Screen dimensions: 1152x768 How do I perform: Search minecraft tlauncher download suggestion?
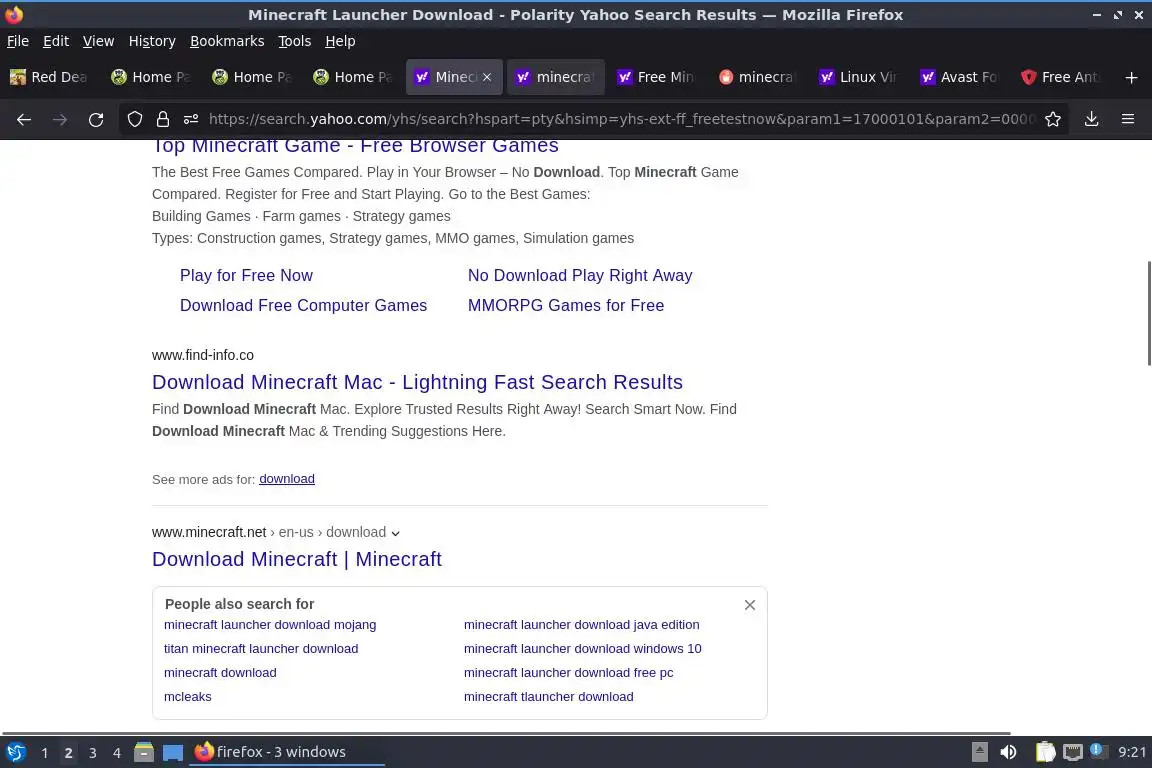(x=548, y=697)
